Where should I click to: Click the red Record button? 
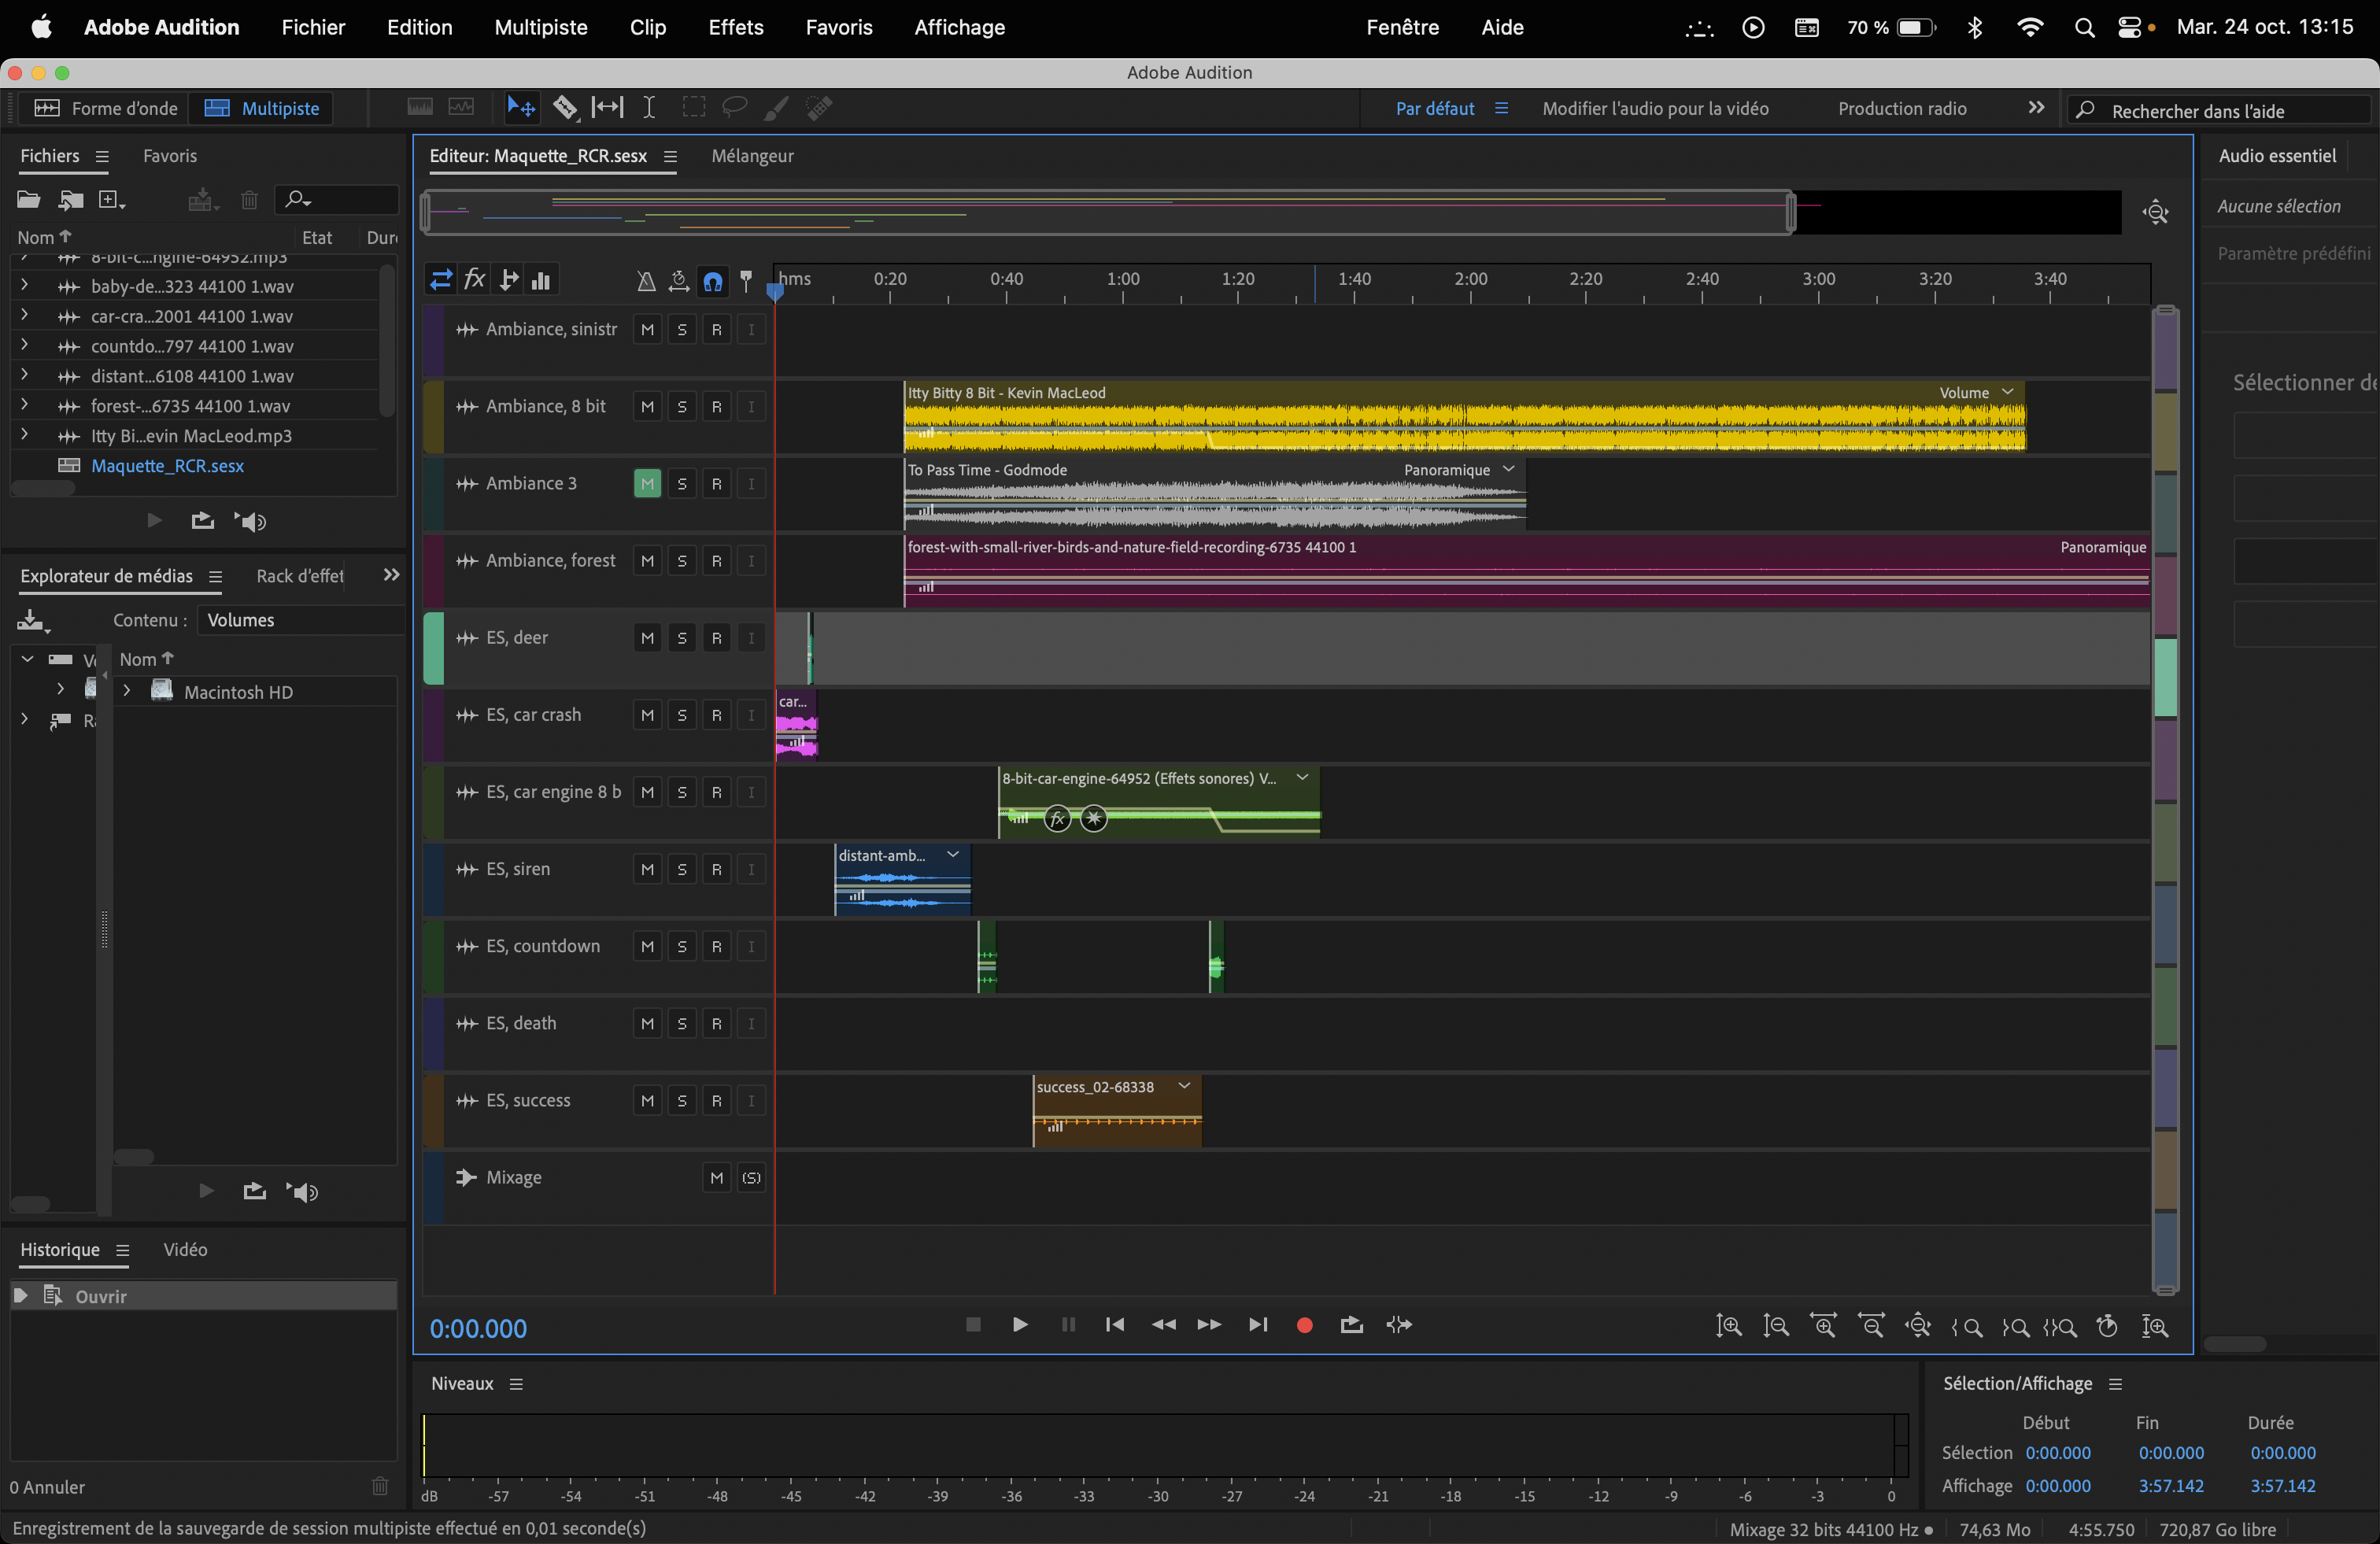click(1304, 1325)
